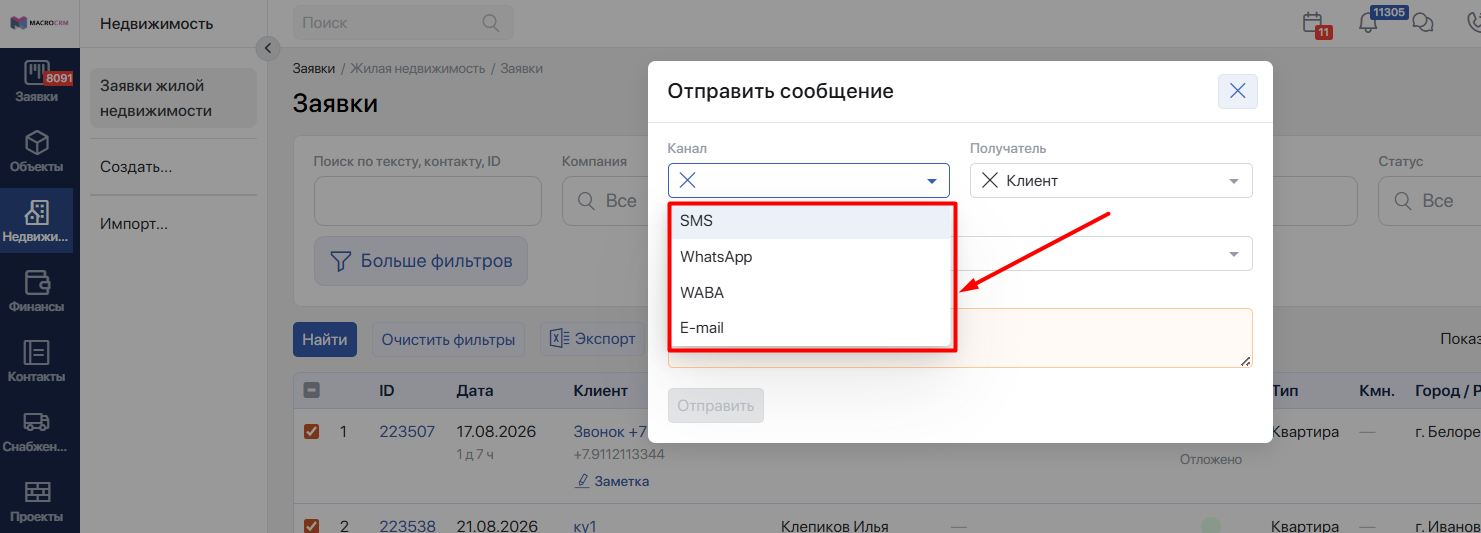Open request ID 223507 link
Viewport: 1481px width, 533px height.
407,432
